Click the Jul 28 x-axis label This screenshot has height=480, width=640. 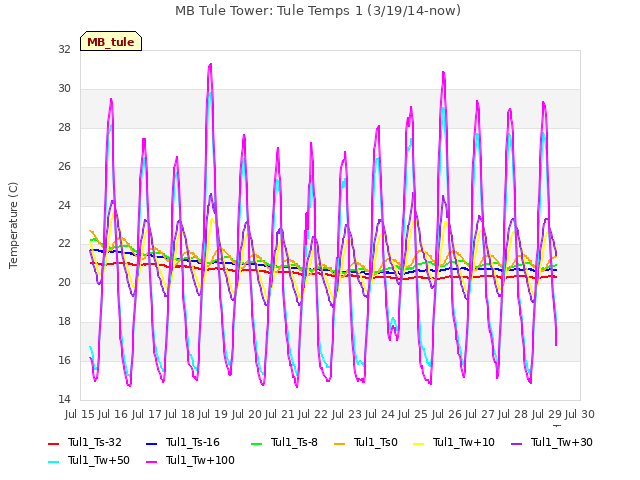[x=513, y=414]
